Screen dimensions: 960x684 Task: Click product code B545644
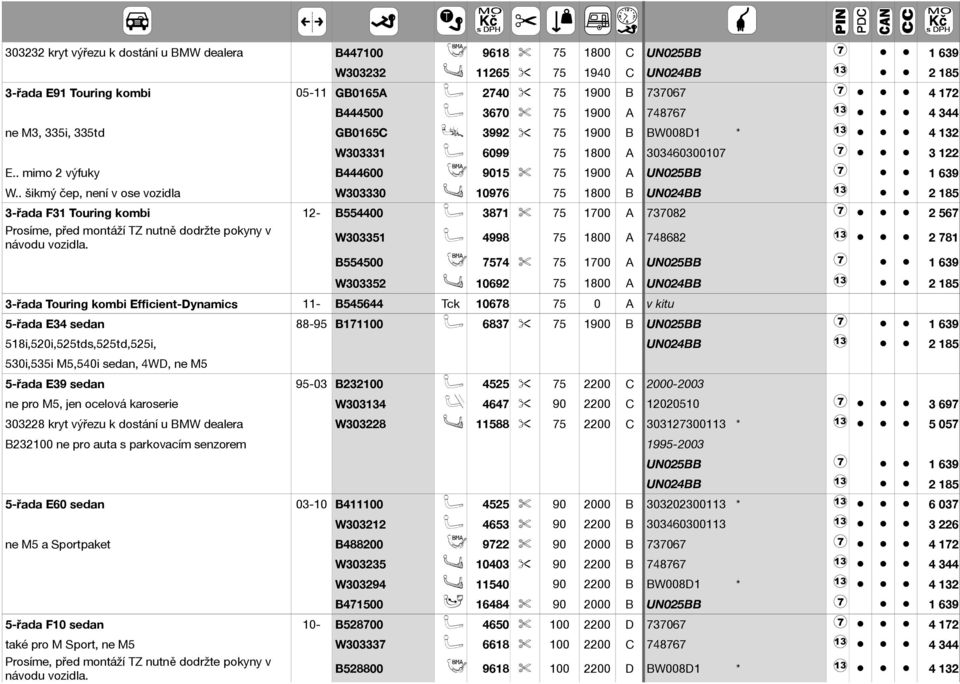359,304
